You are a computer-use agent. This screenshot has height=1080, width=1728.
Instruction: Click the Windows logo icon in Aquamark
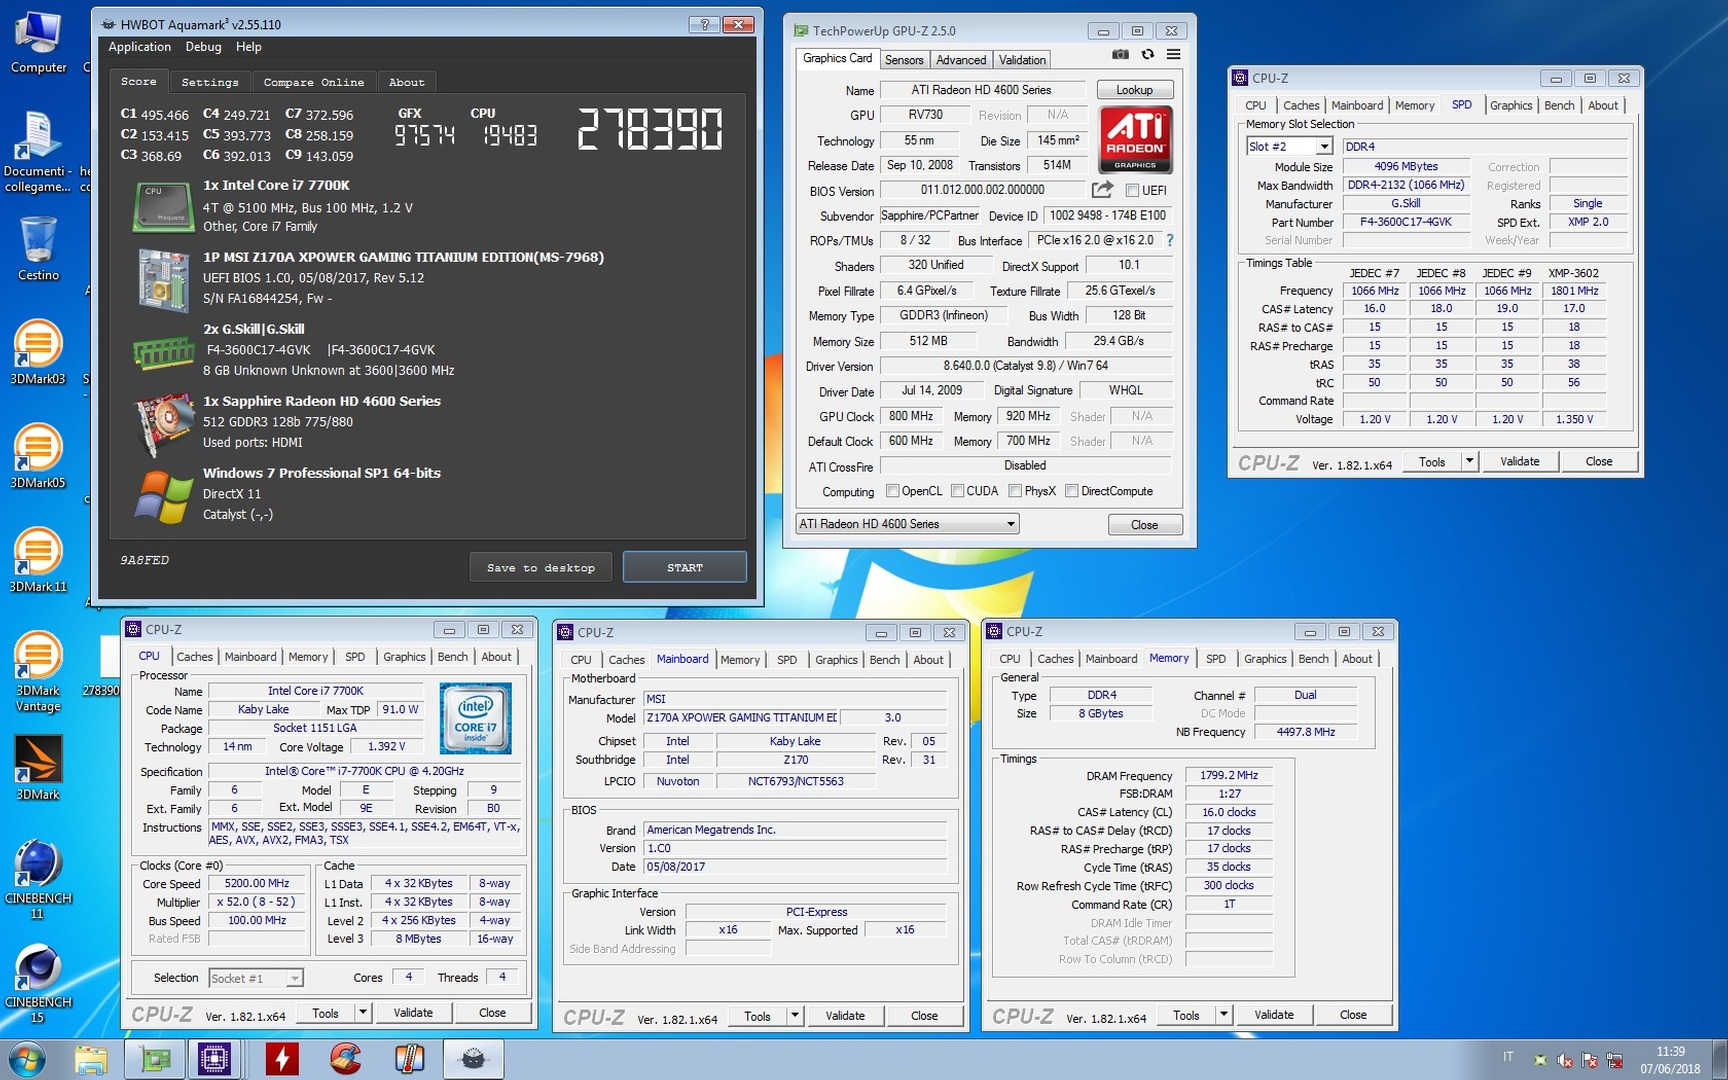point(164,497)
